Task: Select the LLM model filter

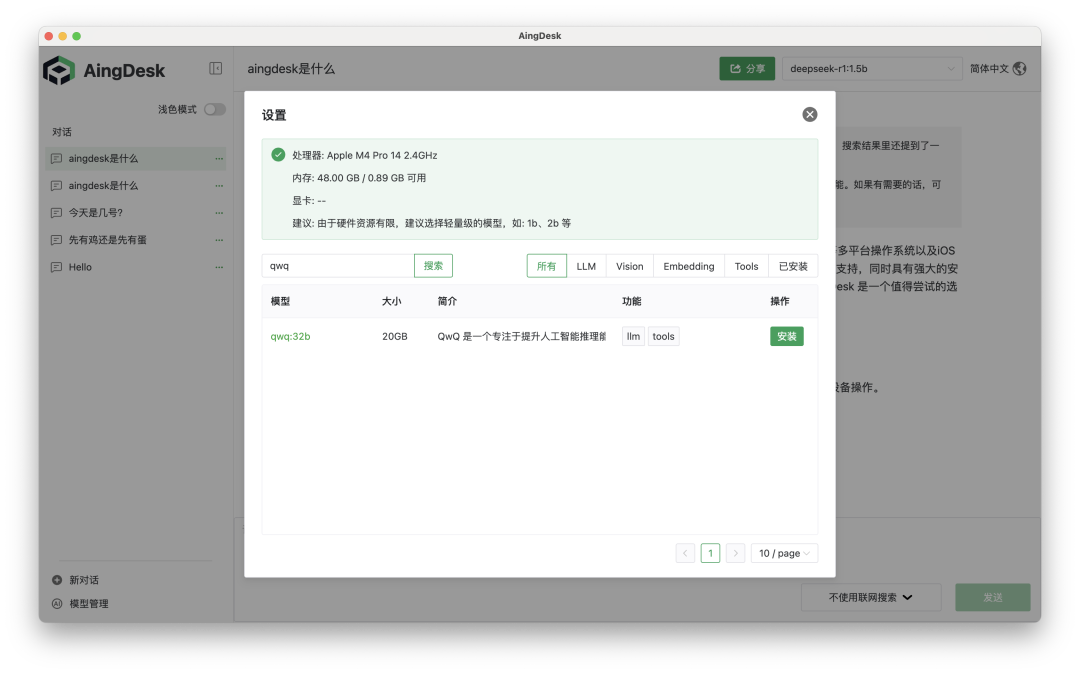Action: pos(586,265)
